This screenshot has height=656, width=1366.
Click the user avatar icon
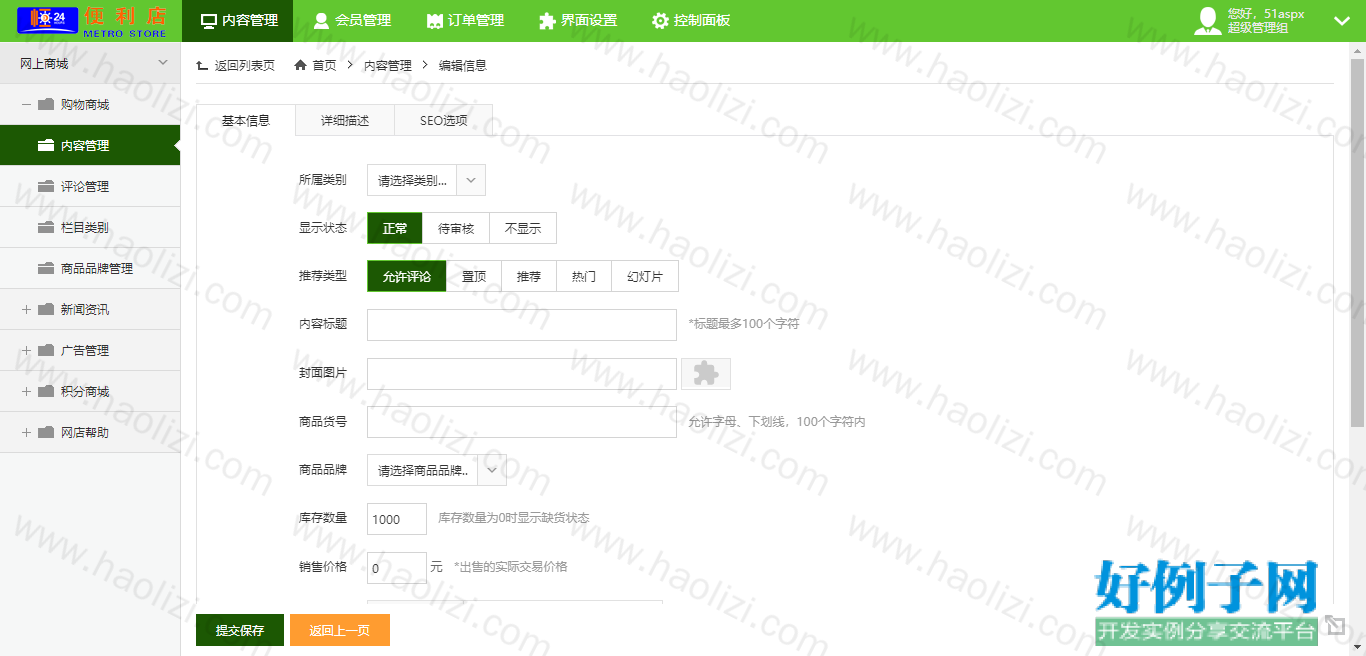1208,21
